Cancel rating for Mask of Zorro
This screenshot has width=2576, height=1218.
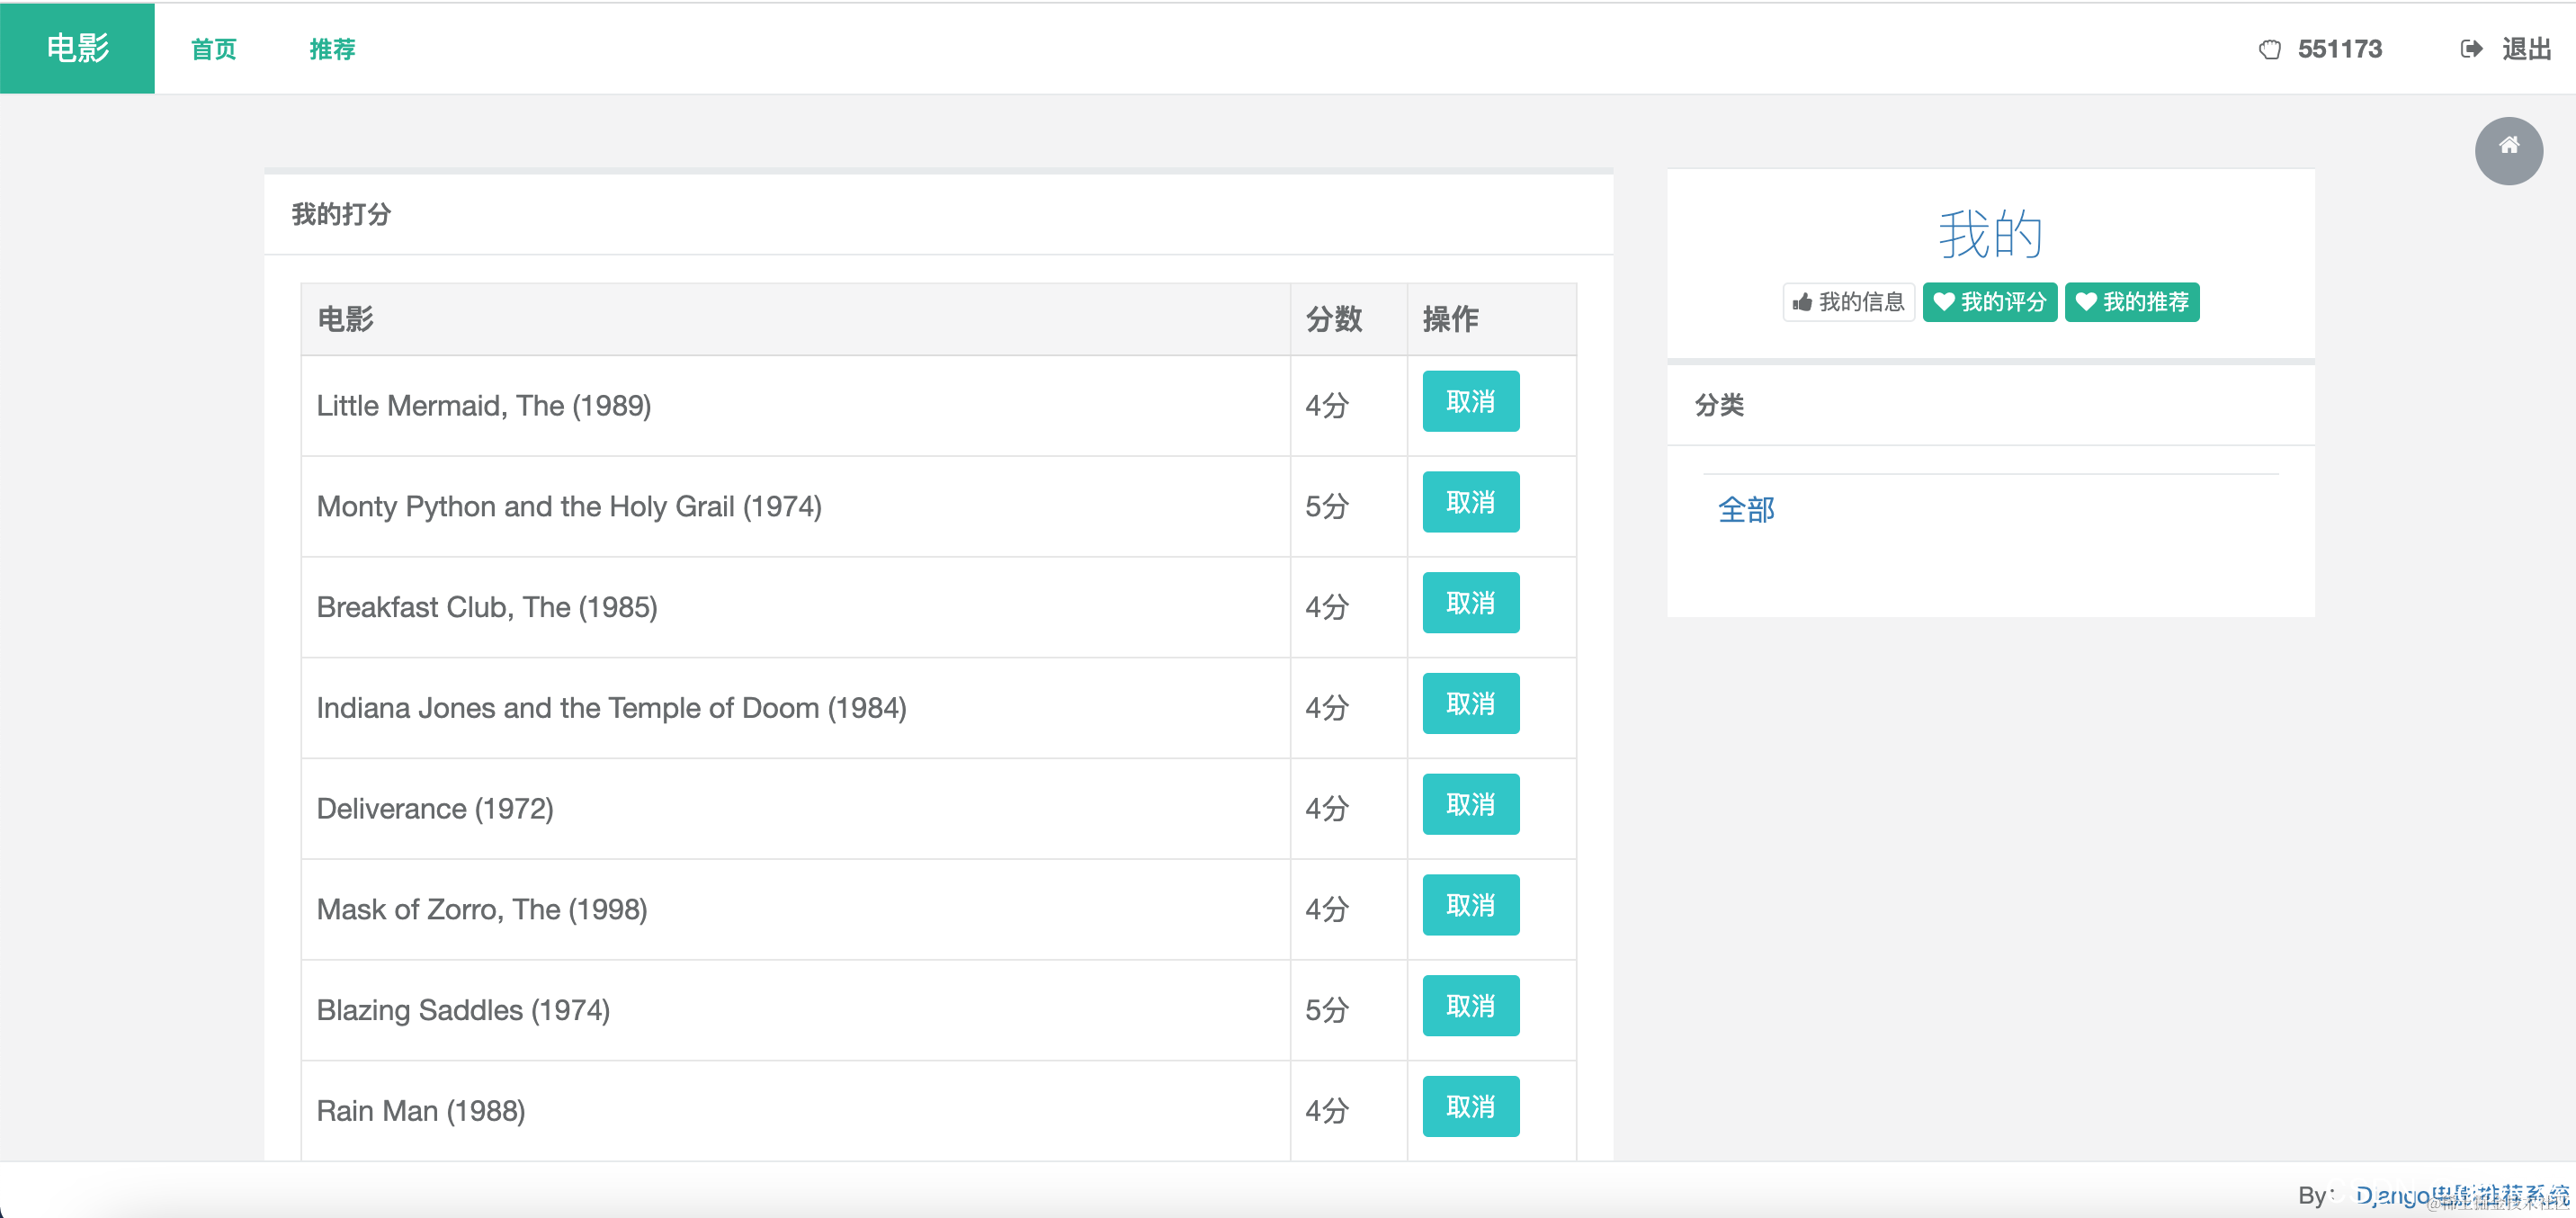pyautogui.click(x=1470, y=905)
